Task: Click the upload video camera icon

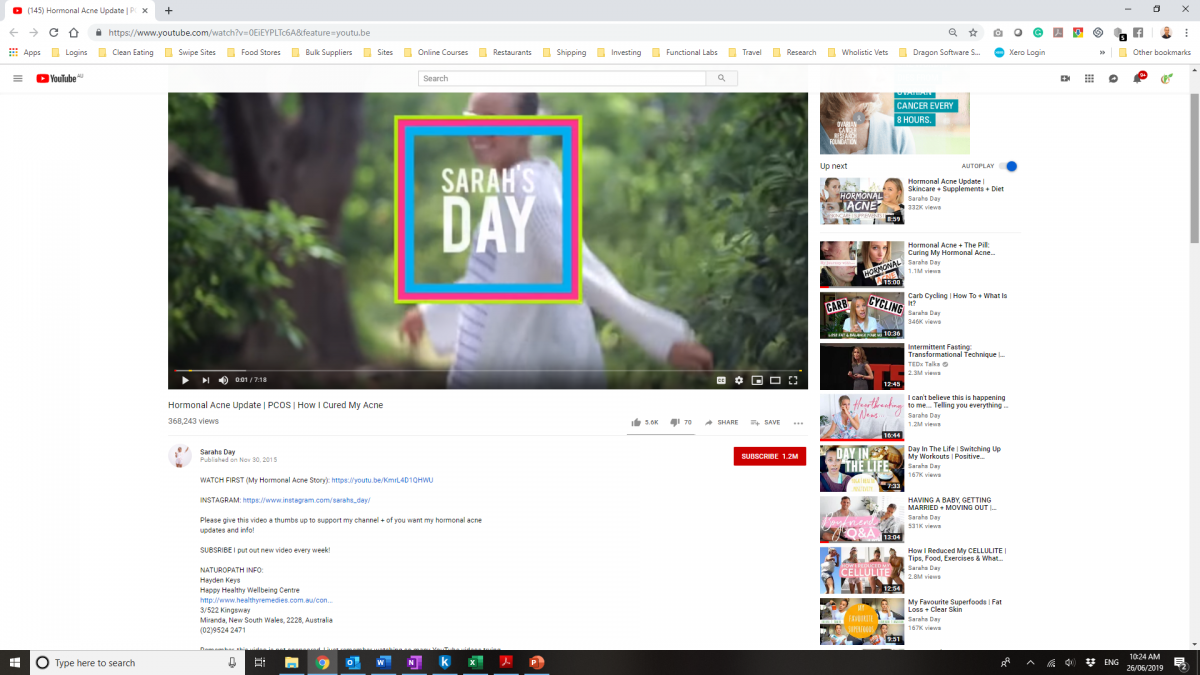Action: coord(1065,78)
